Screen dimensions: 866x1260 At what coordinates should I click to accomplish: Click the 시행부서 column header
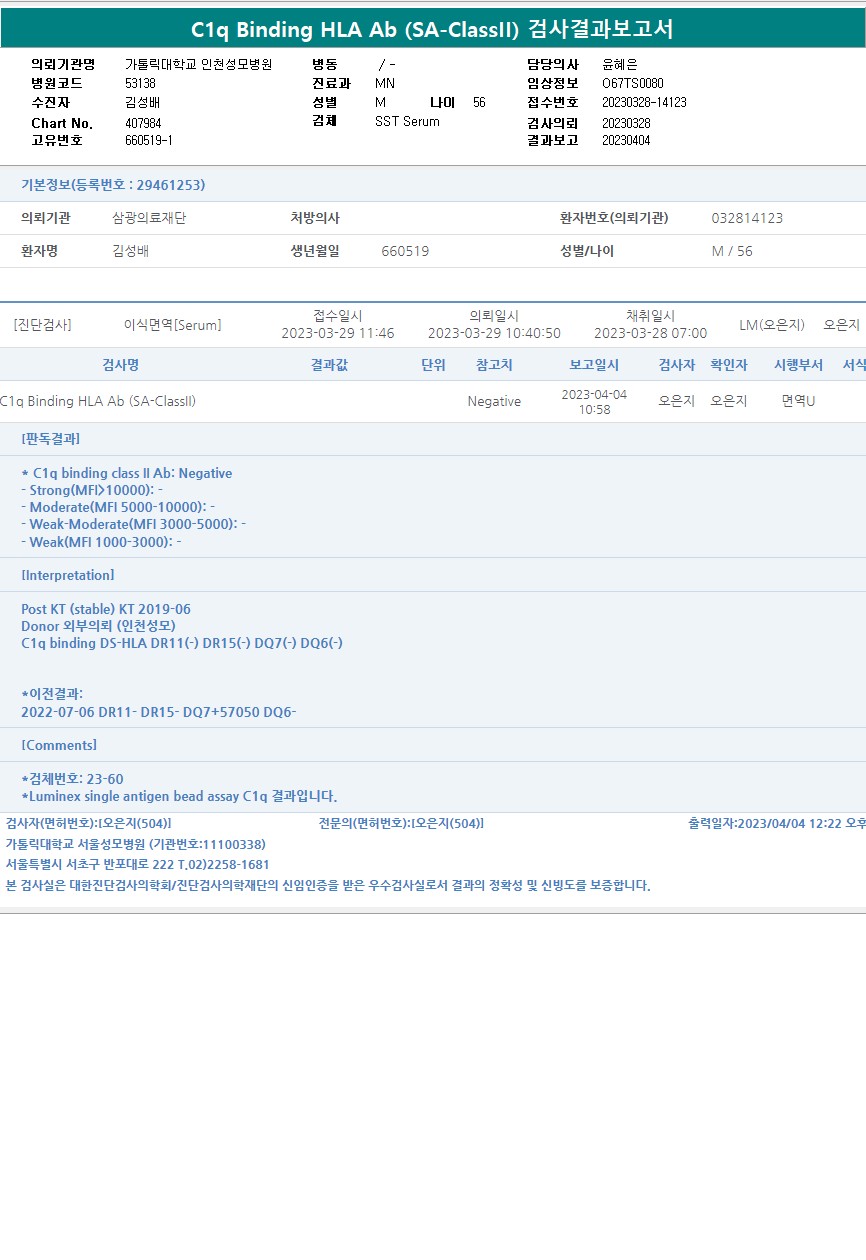798,365
